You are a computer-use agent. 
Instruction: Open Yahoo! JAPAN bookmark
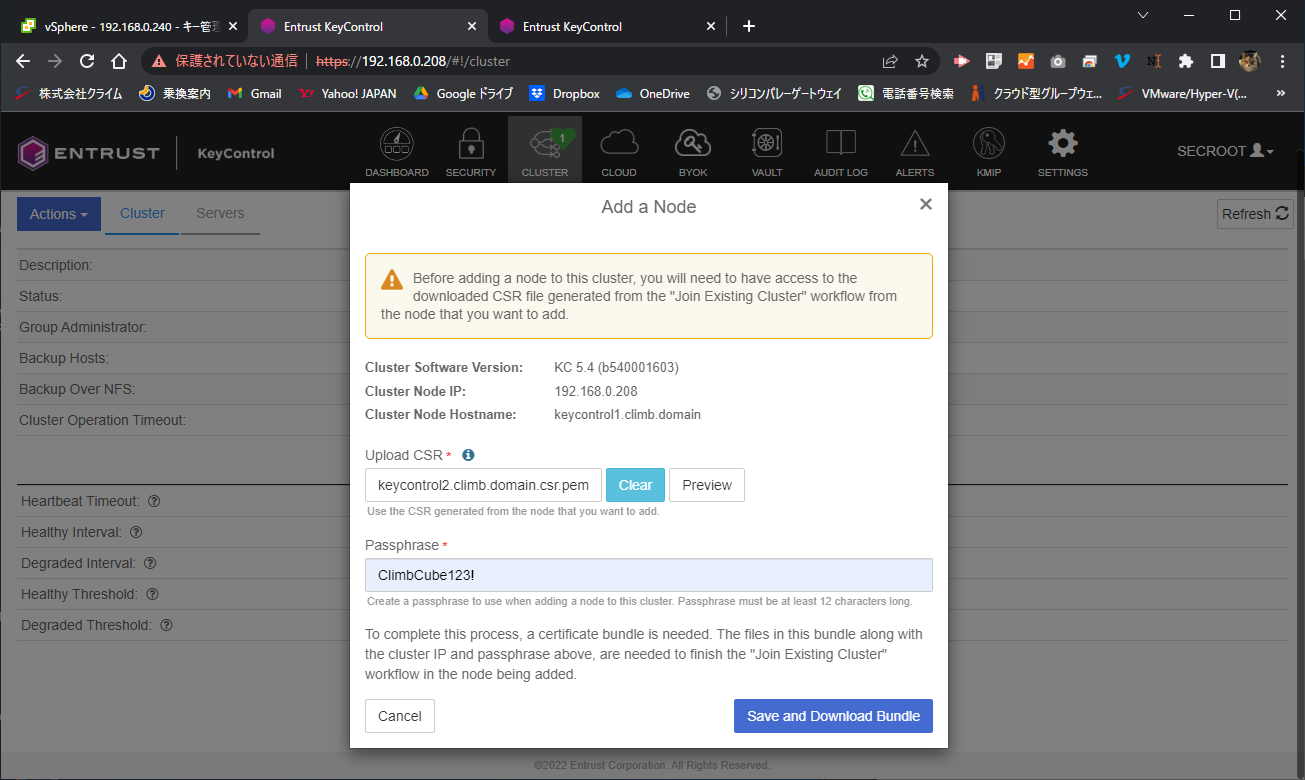point(348,93)
